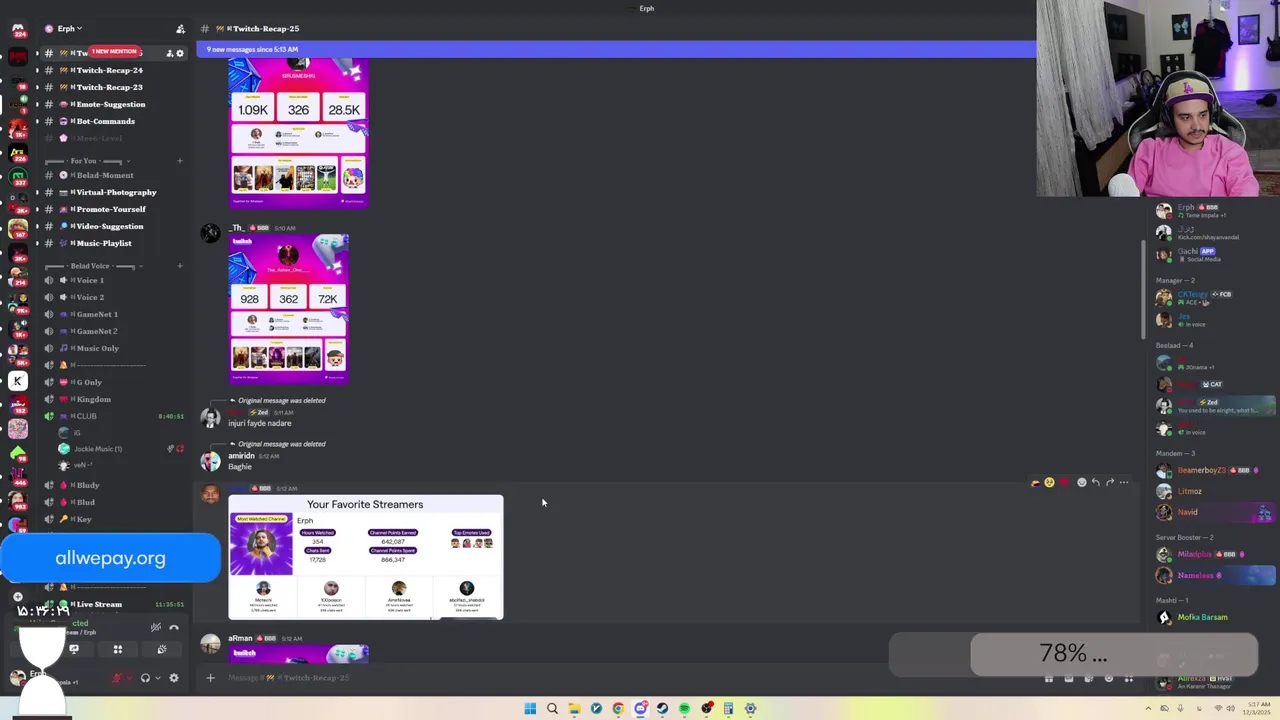The image size is (1280, 720).
Task: Click plus attach button in message box
Action: [x=210, y=678]
